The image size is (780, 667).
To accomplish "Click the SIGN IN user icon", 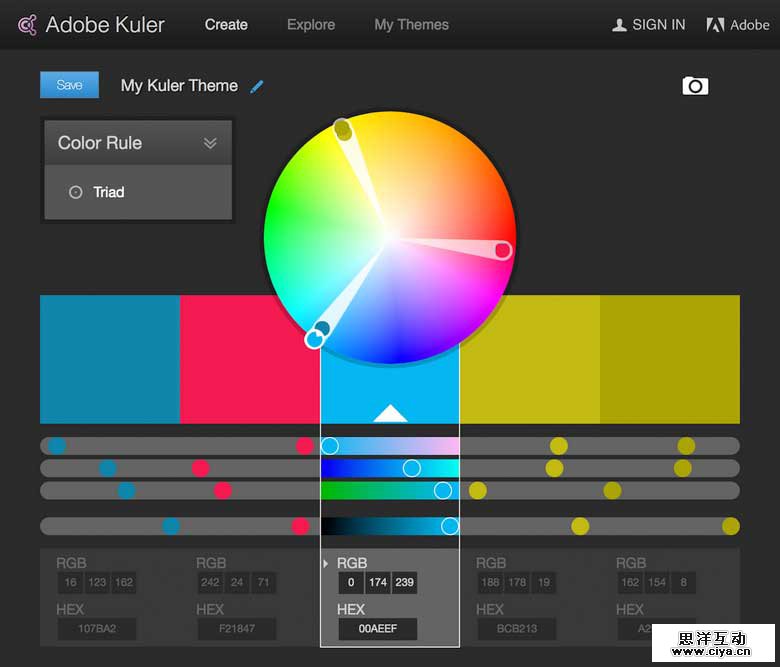I will pos(619,25).
